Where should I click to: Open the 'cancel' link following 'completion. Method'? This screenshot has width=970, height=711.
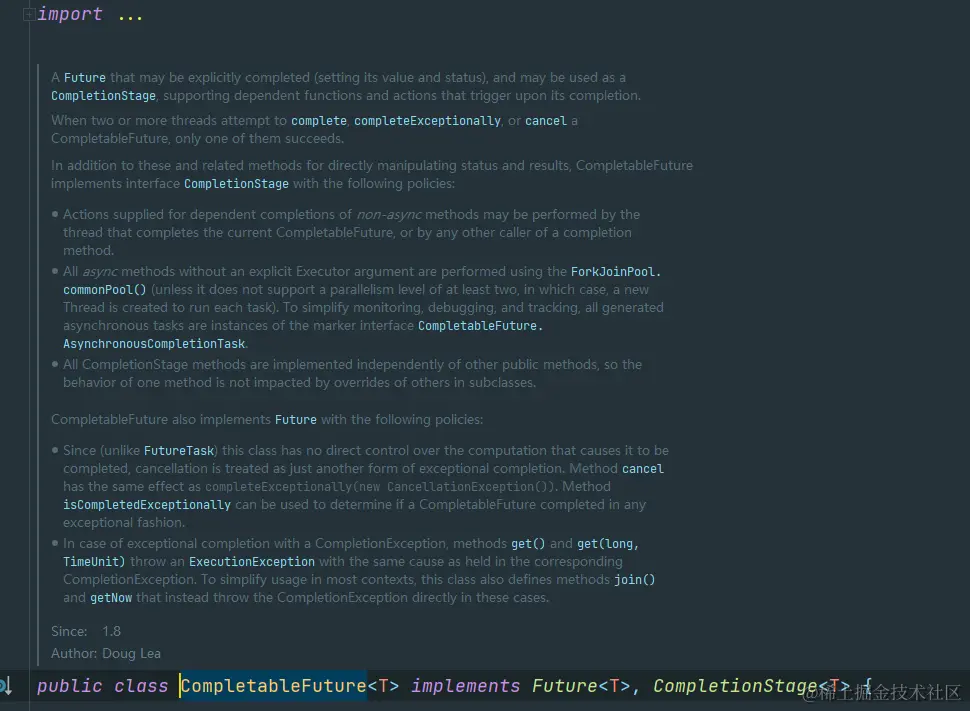tap(643, 468)
